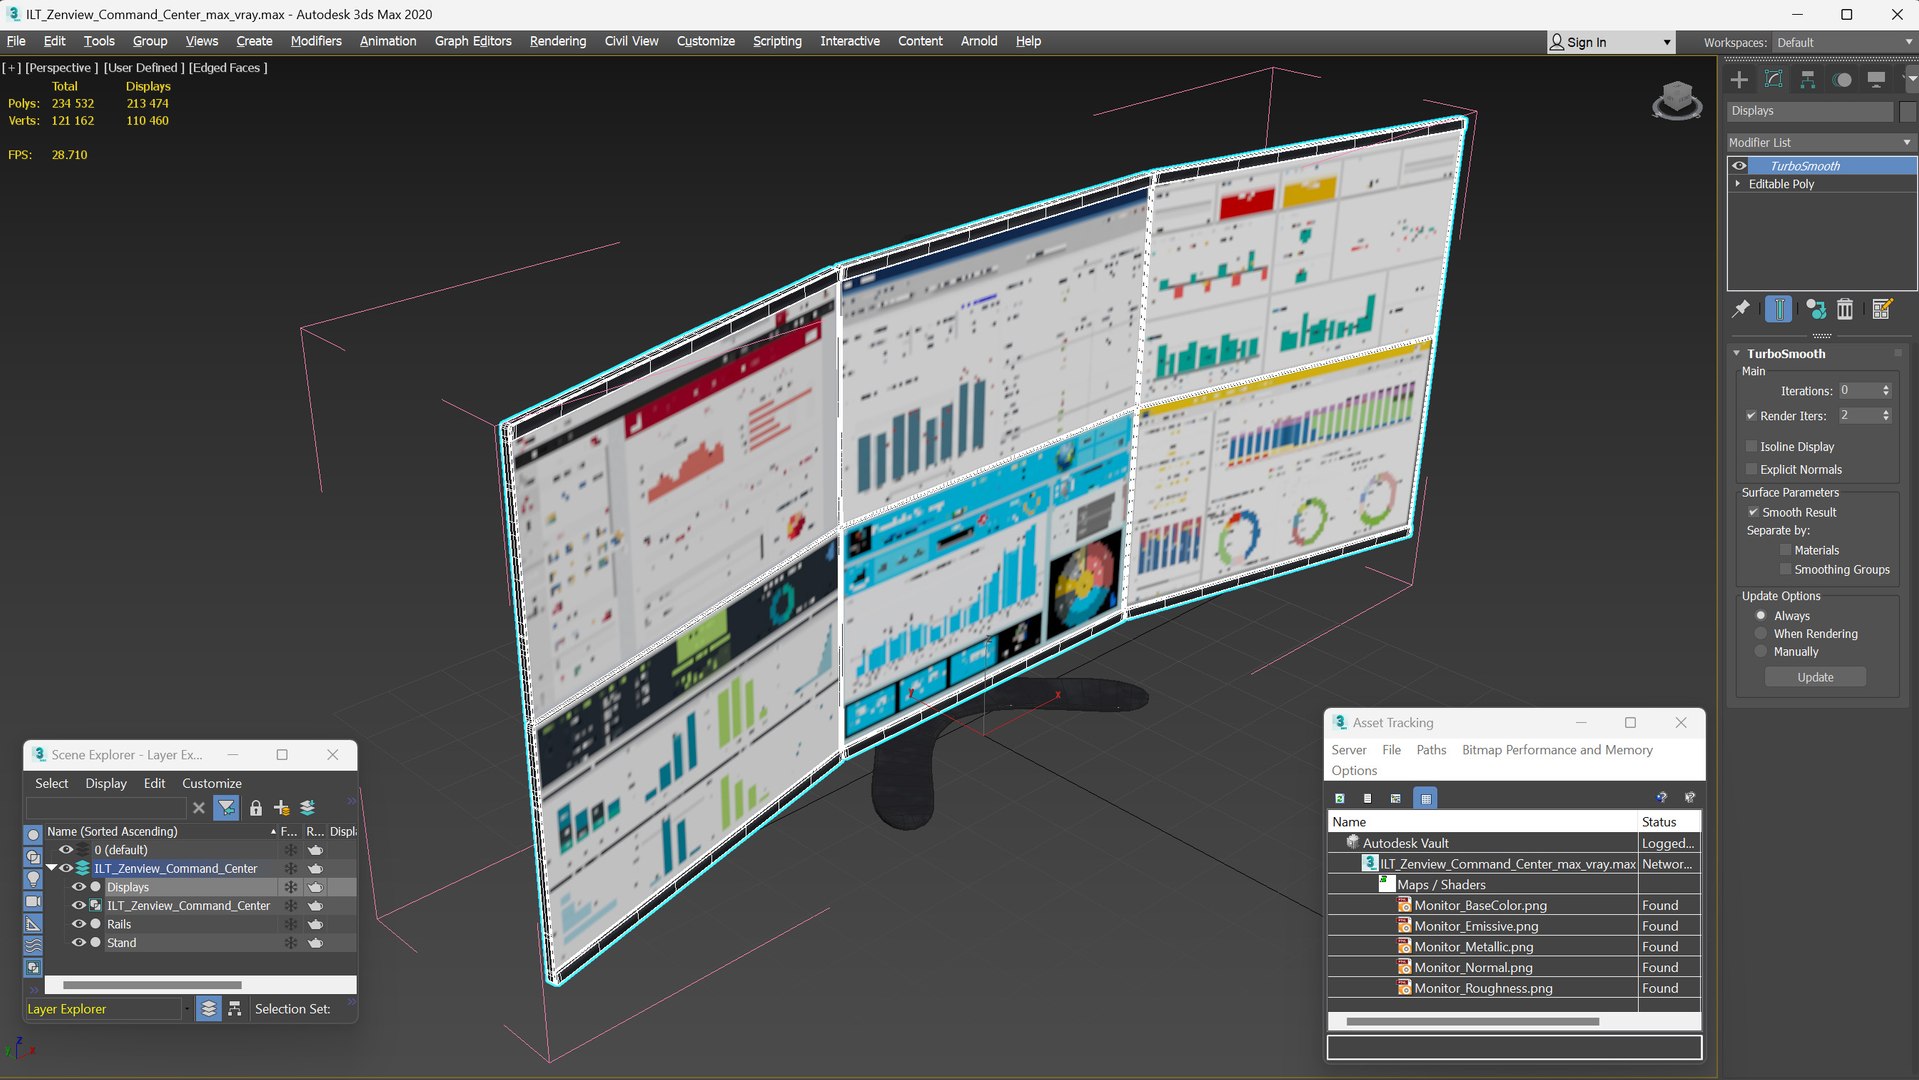Viewport: 1919px width, 1080px height.
Task: Refresh the Asset Tracking list
Action: (1340, 798)
